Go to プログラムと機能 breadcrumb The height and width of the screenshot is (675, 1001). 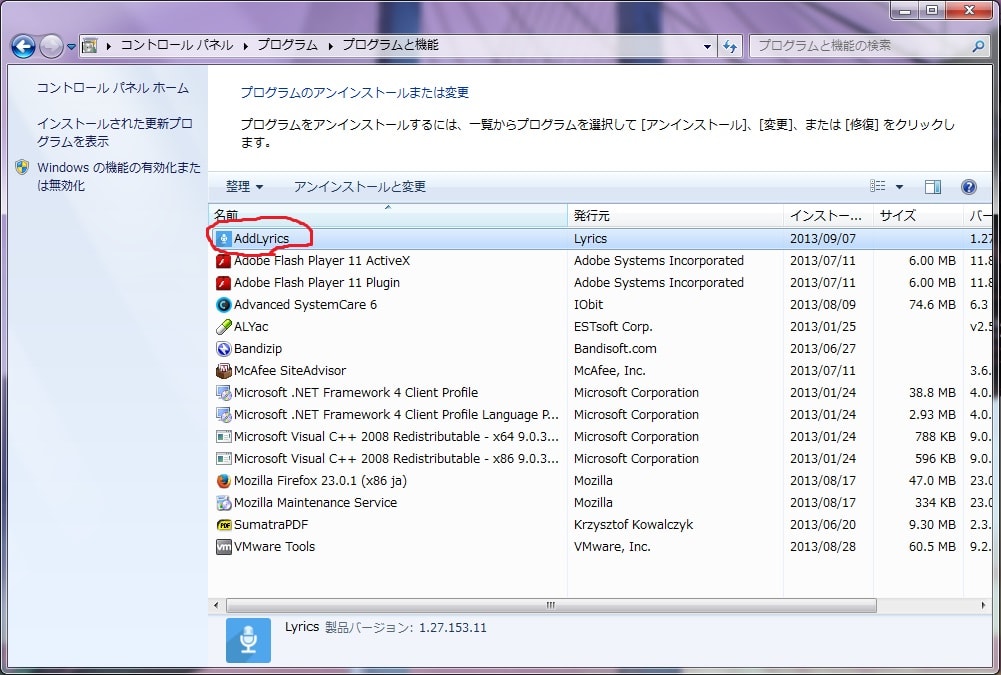(x=390, y=45)
